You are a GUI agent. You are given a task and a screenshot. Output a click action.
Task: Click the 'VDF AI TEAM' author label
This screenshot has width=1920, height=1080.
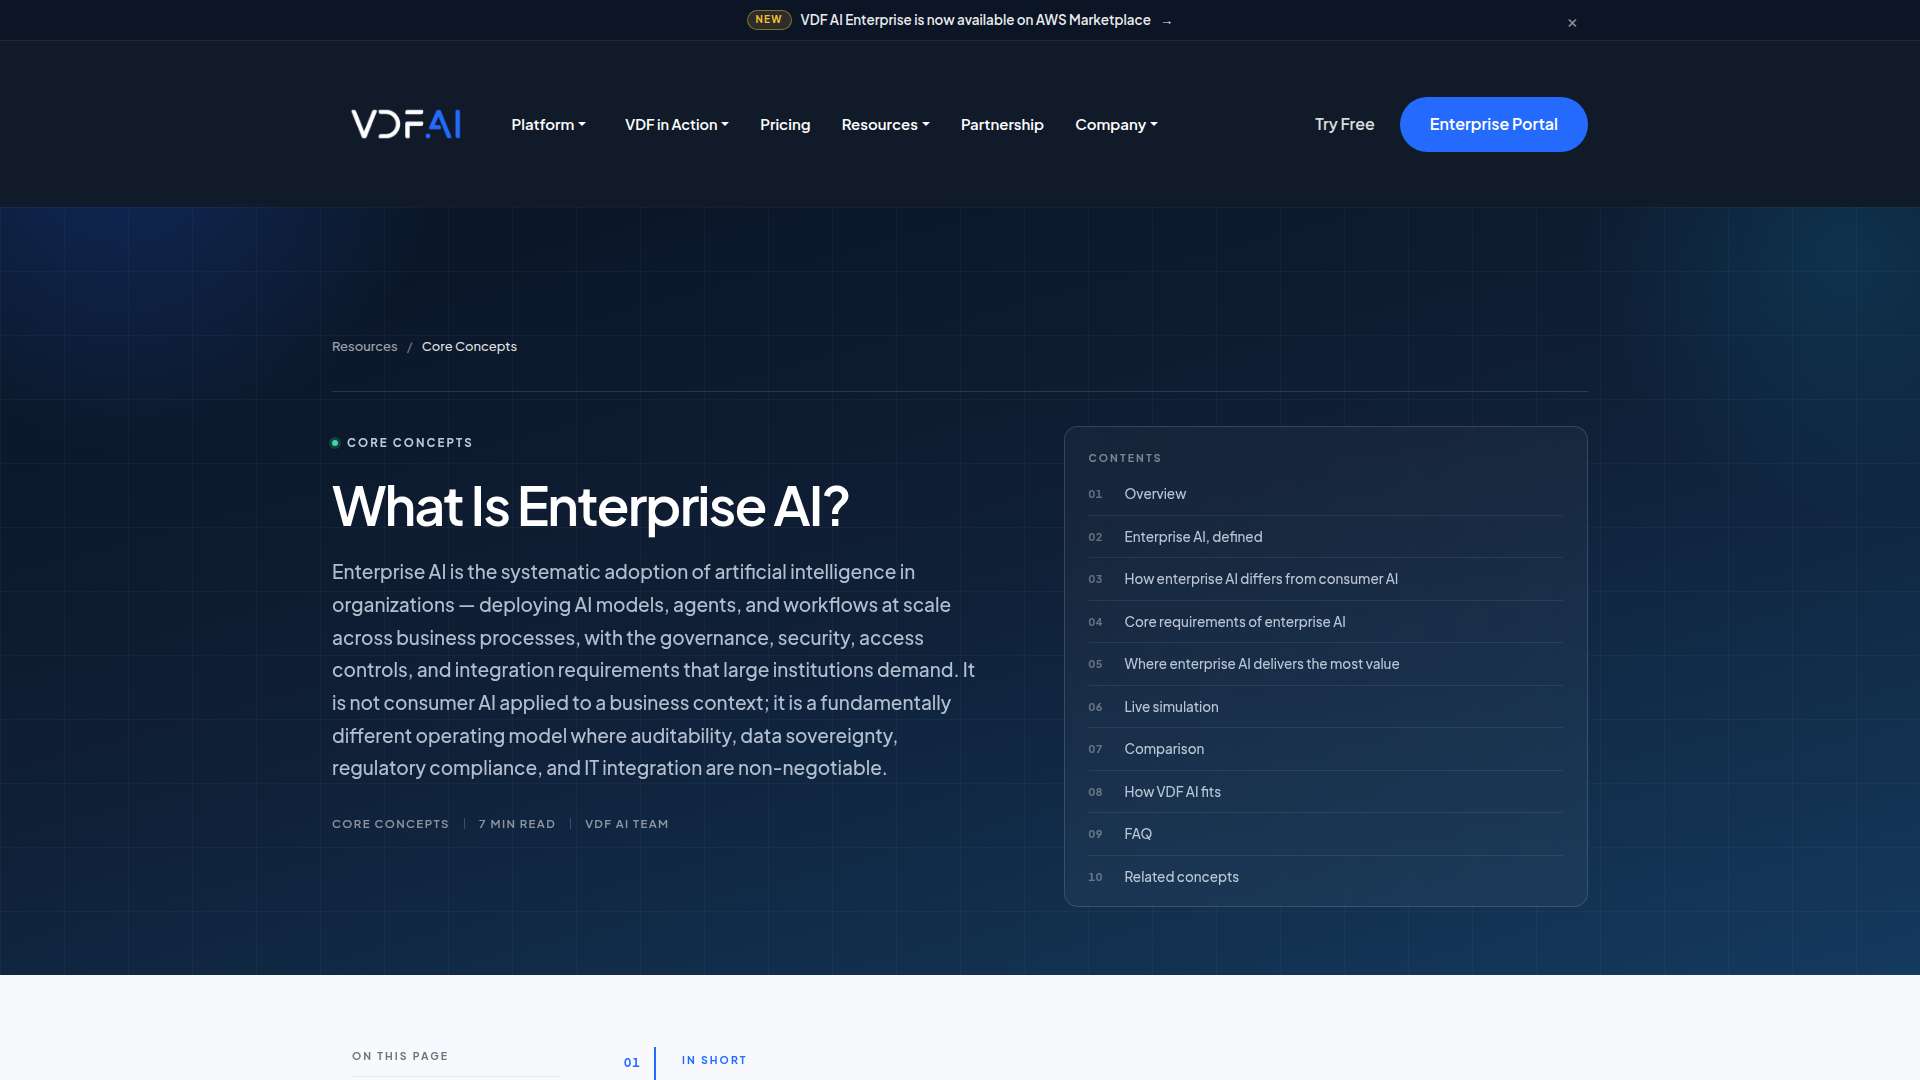tap(626, 824)
